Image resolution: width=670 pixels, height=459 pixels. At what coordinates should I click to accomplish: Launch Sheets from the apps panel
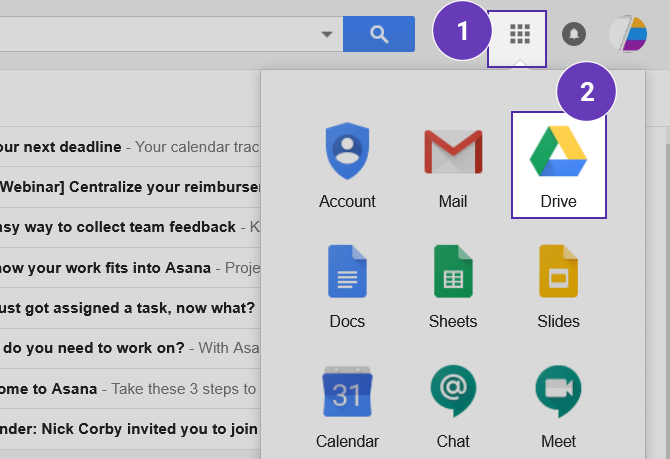tap(453, 286)
